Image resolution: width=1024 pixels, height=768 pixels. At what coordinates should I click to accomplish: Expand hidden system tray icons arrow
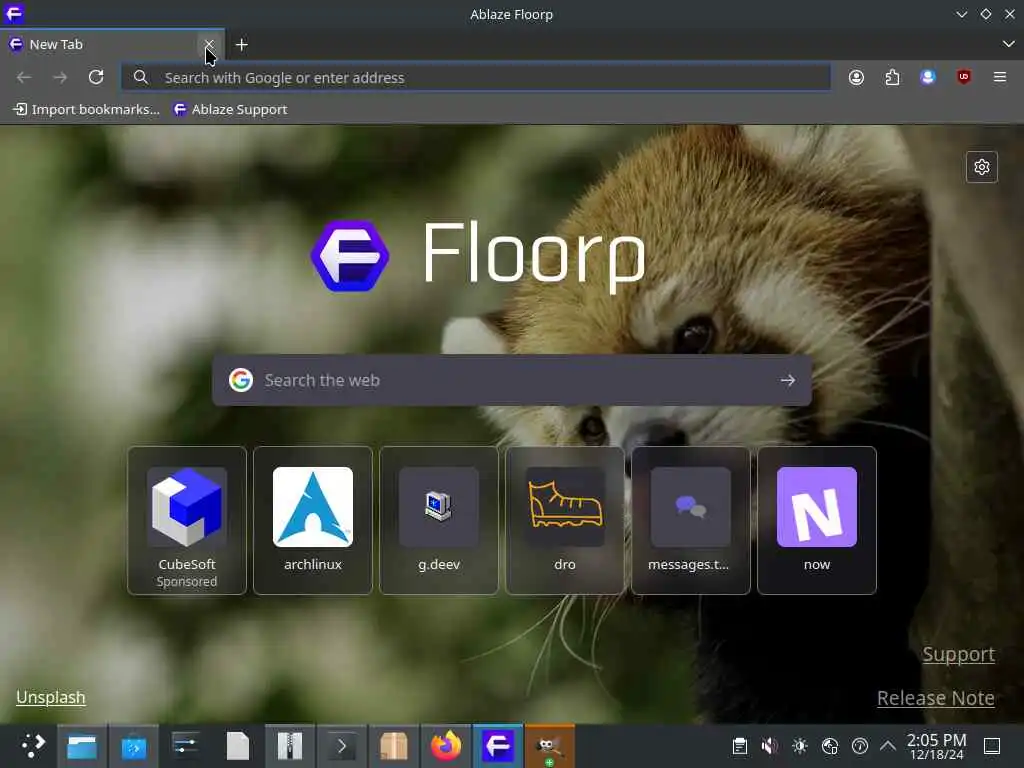[888, 746]
